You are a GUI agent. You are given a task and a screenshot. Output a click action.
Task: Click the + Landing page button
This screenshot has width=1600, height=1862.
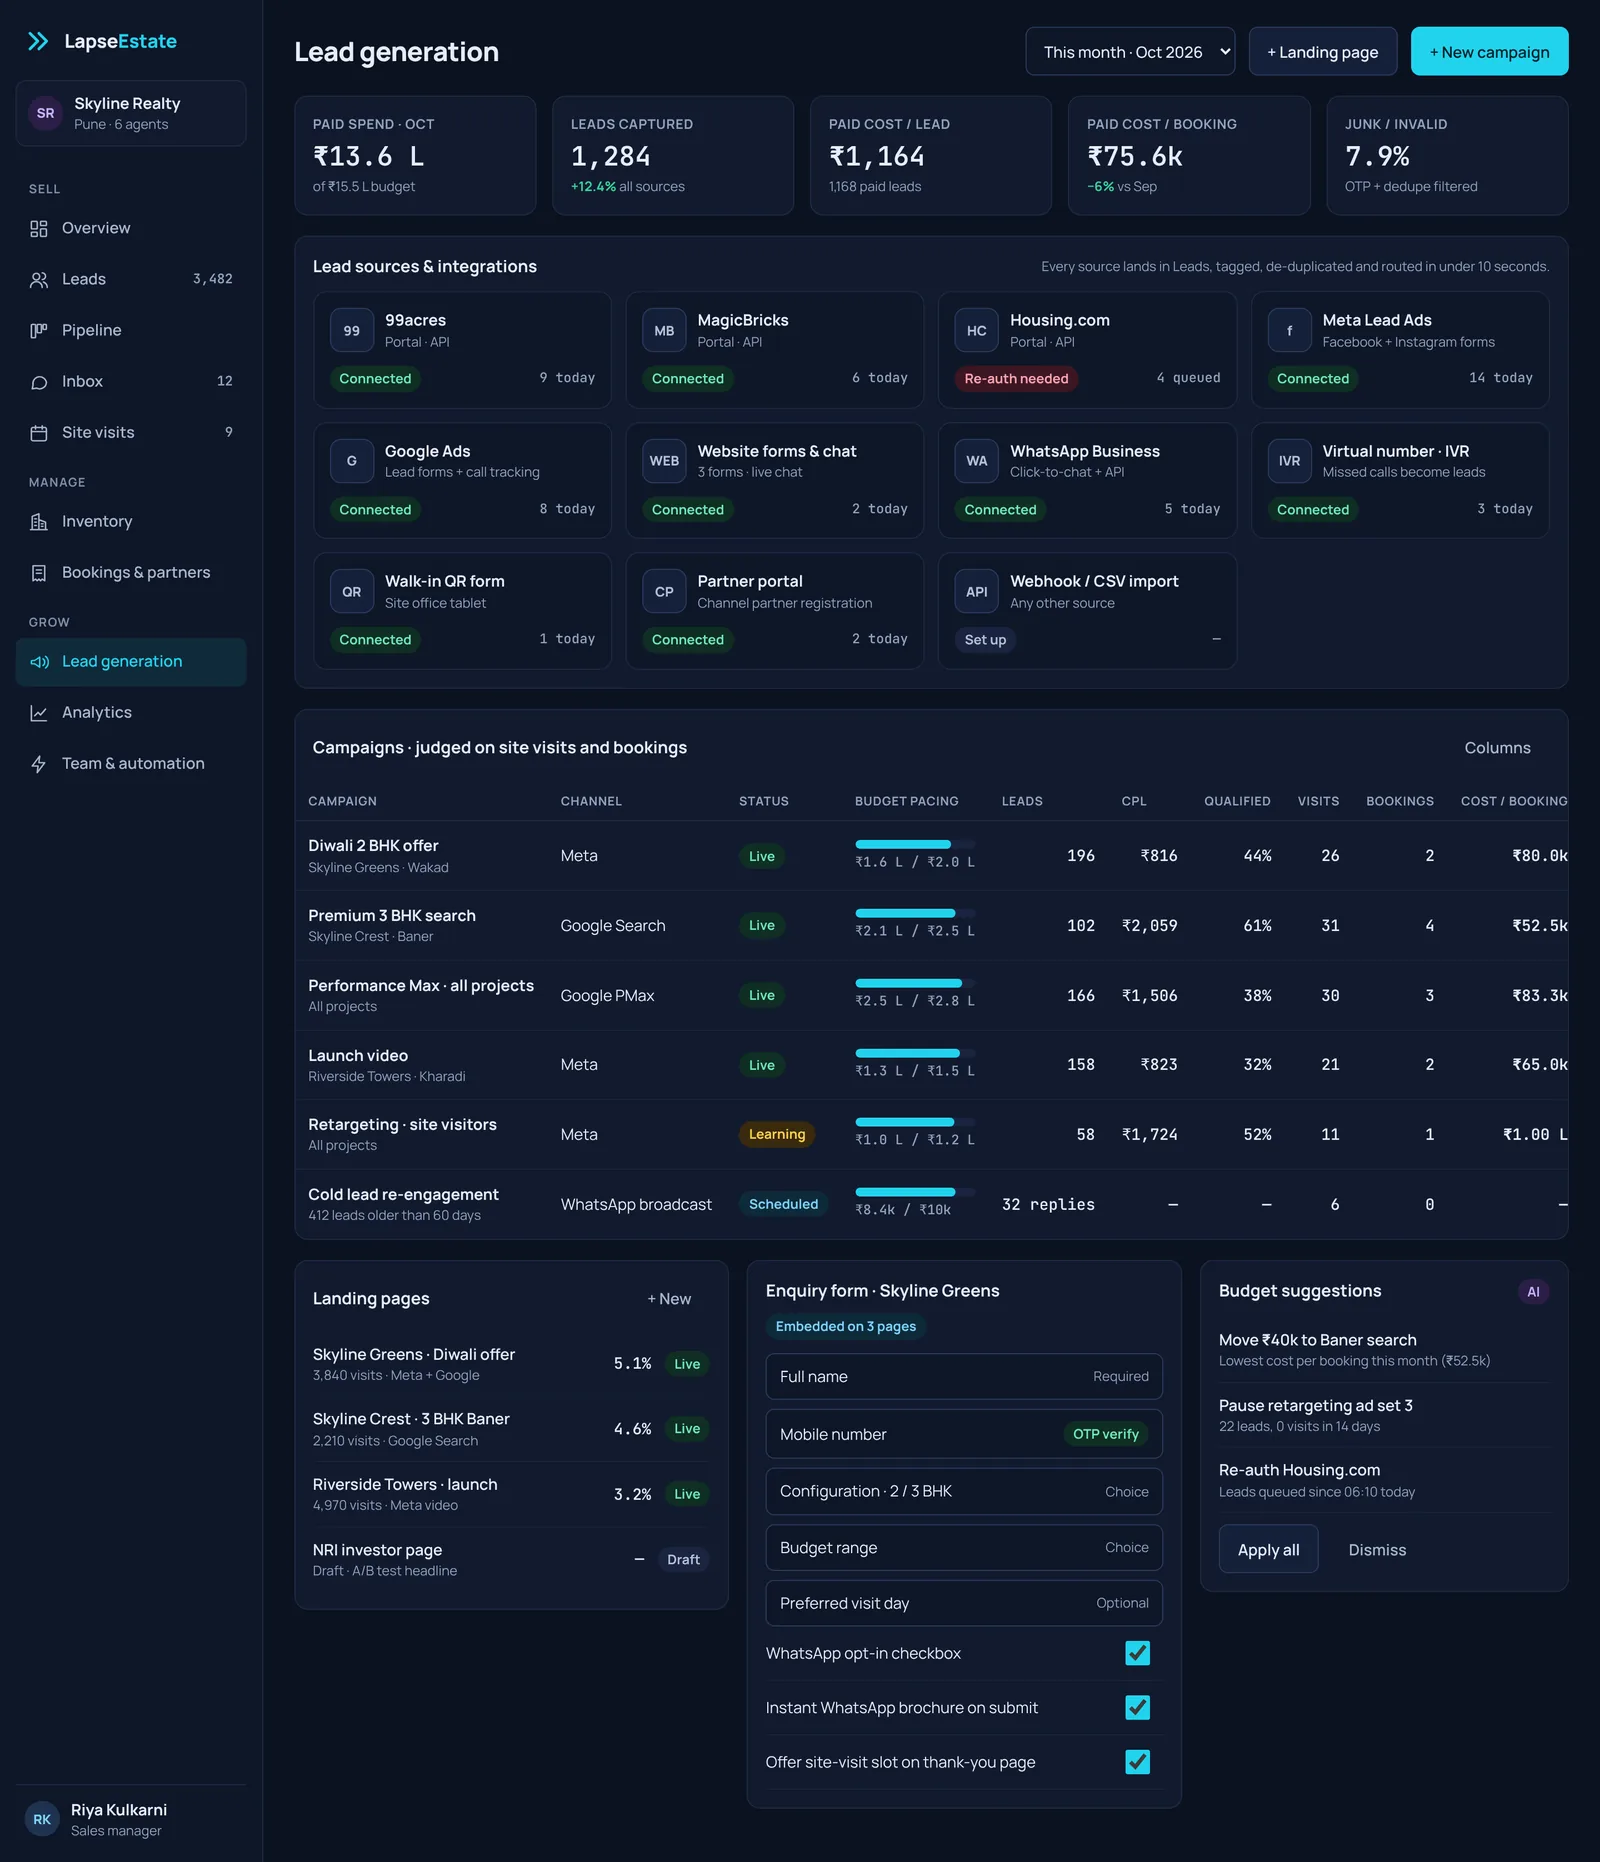(x=1322, y=52)
